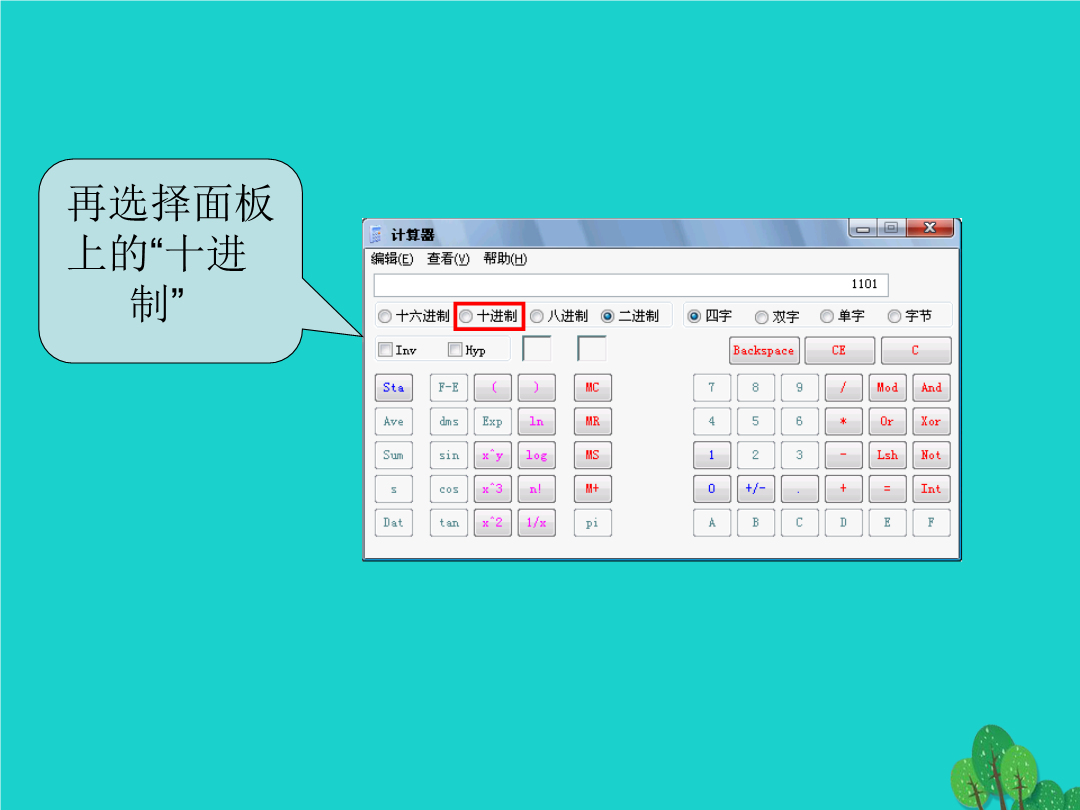Screen dimensions: 1080x810
Task: Click the Not button
Action: [x=931, y=455]
